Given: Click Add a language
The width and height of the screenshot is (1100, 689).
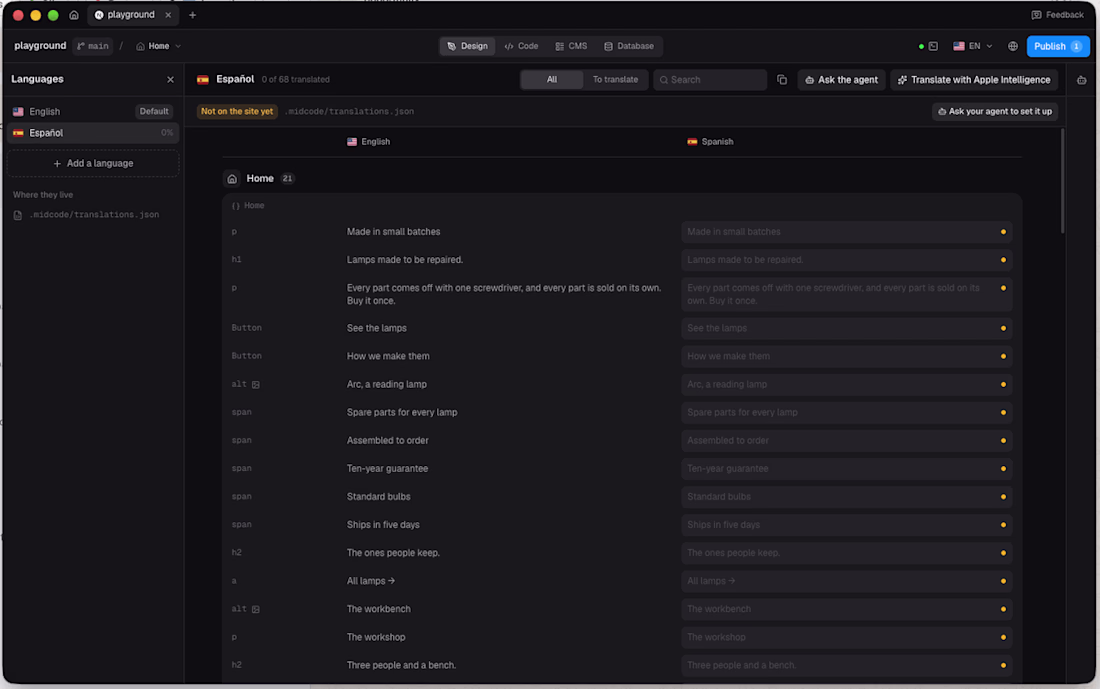Looking at the screenshot, I should click(93, 163).
